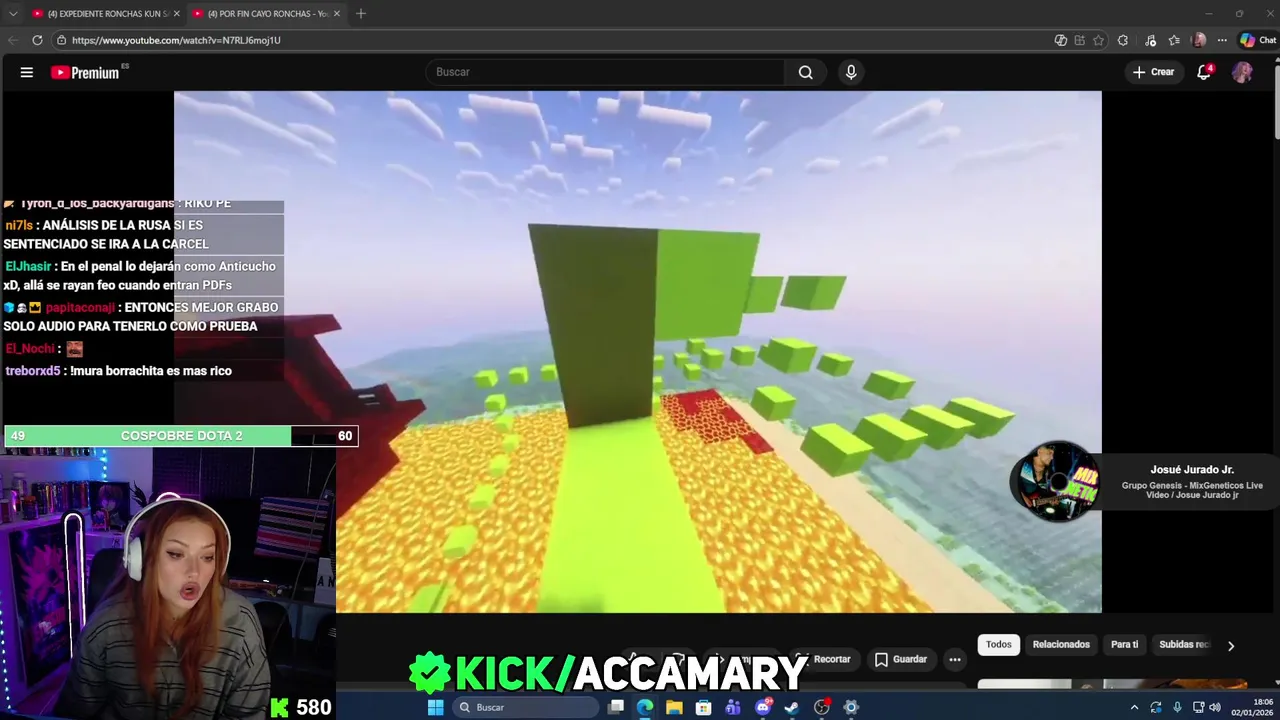Image resolution: width=1280 pixels, height=720 pixels.
Task: Click Josué Jurado Jr. channel name
Action: tap(1192, 469)
